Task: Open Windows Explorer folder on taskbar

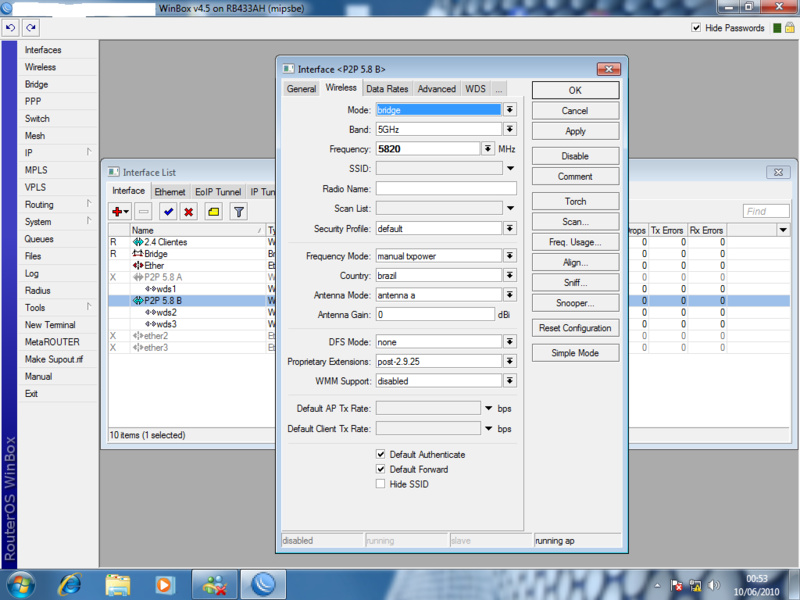Action: [x=118, y=585]
